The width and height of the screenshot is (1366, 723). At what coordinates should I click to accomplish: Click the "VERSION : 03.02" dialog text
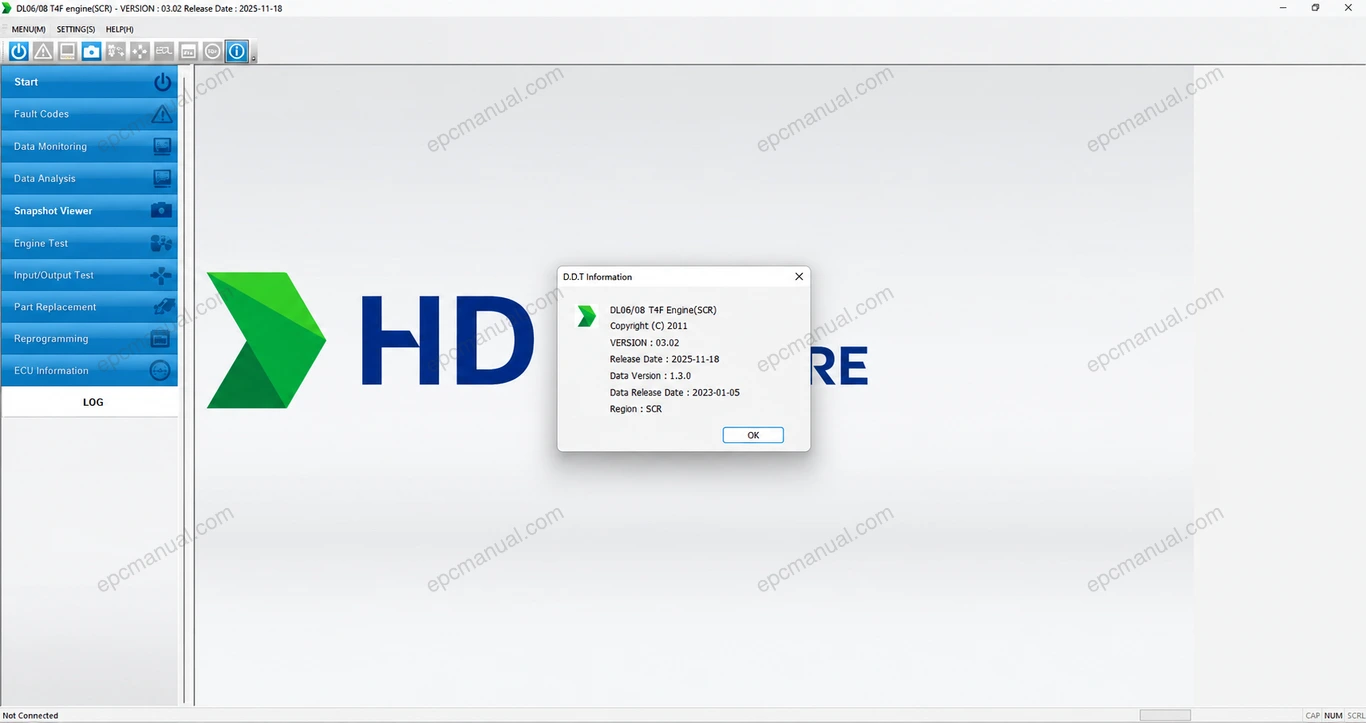point(644,343)
